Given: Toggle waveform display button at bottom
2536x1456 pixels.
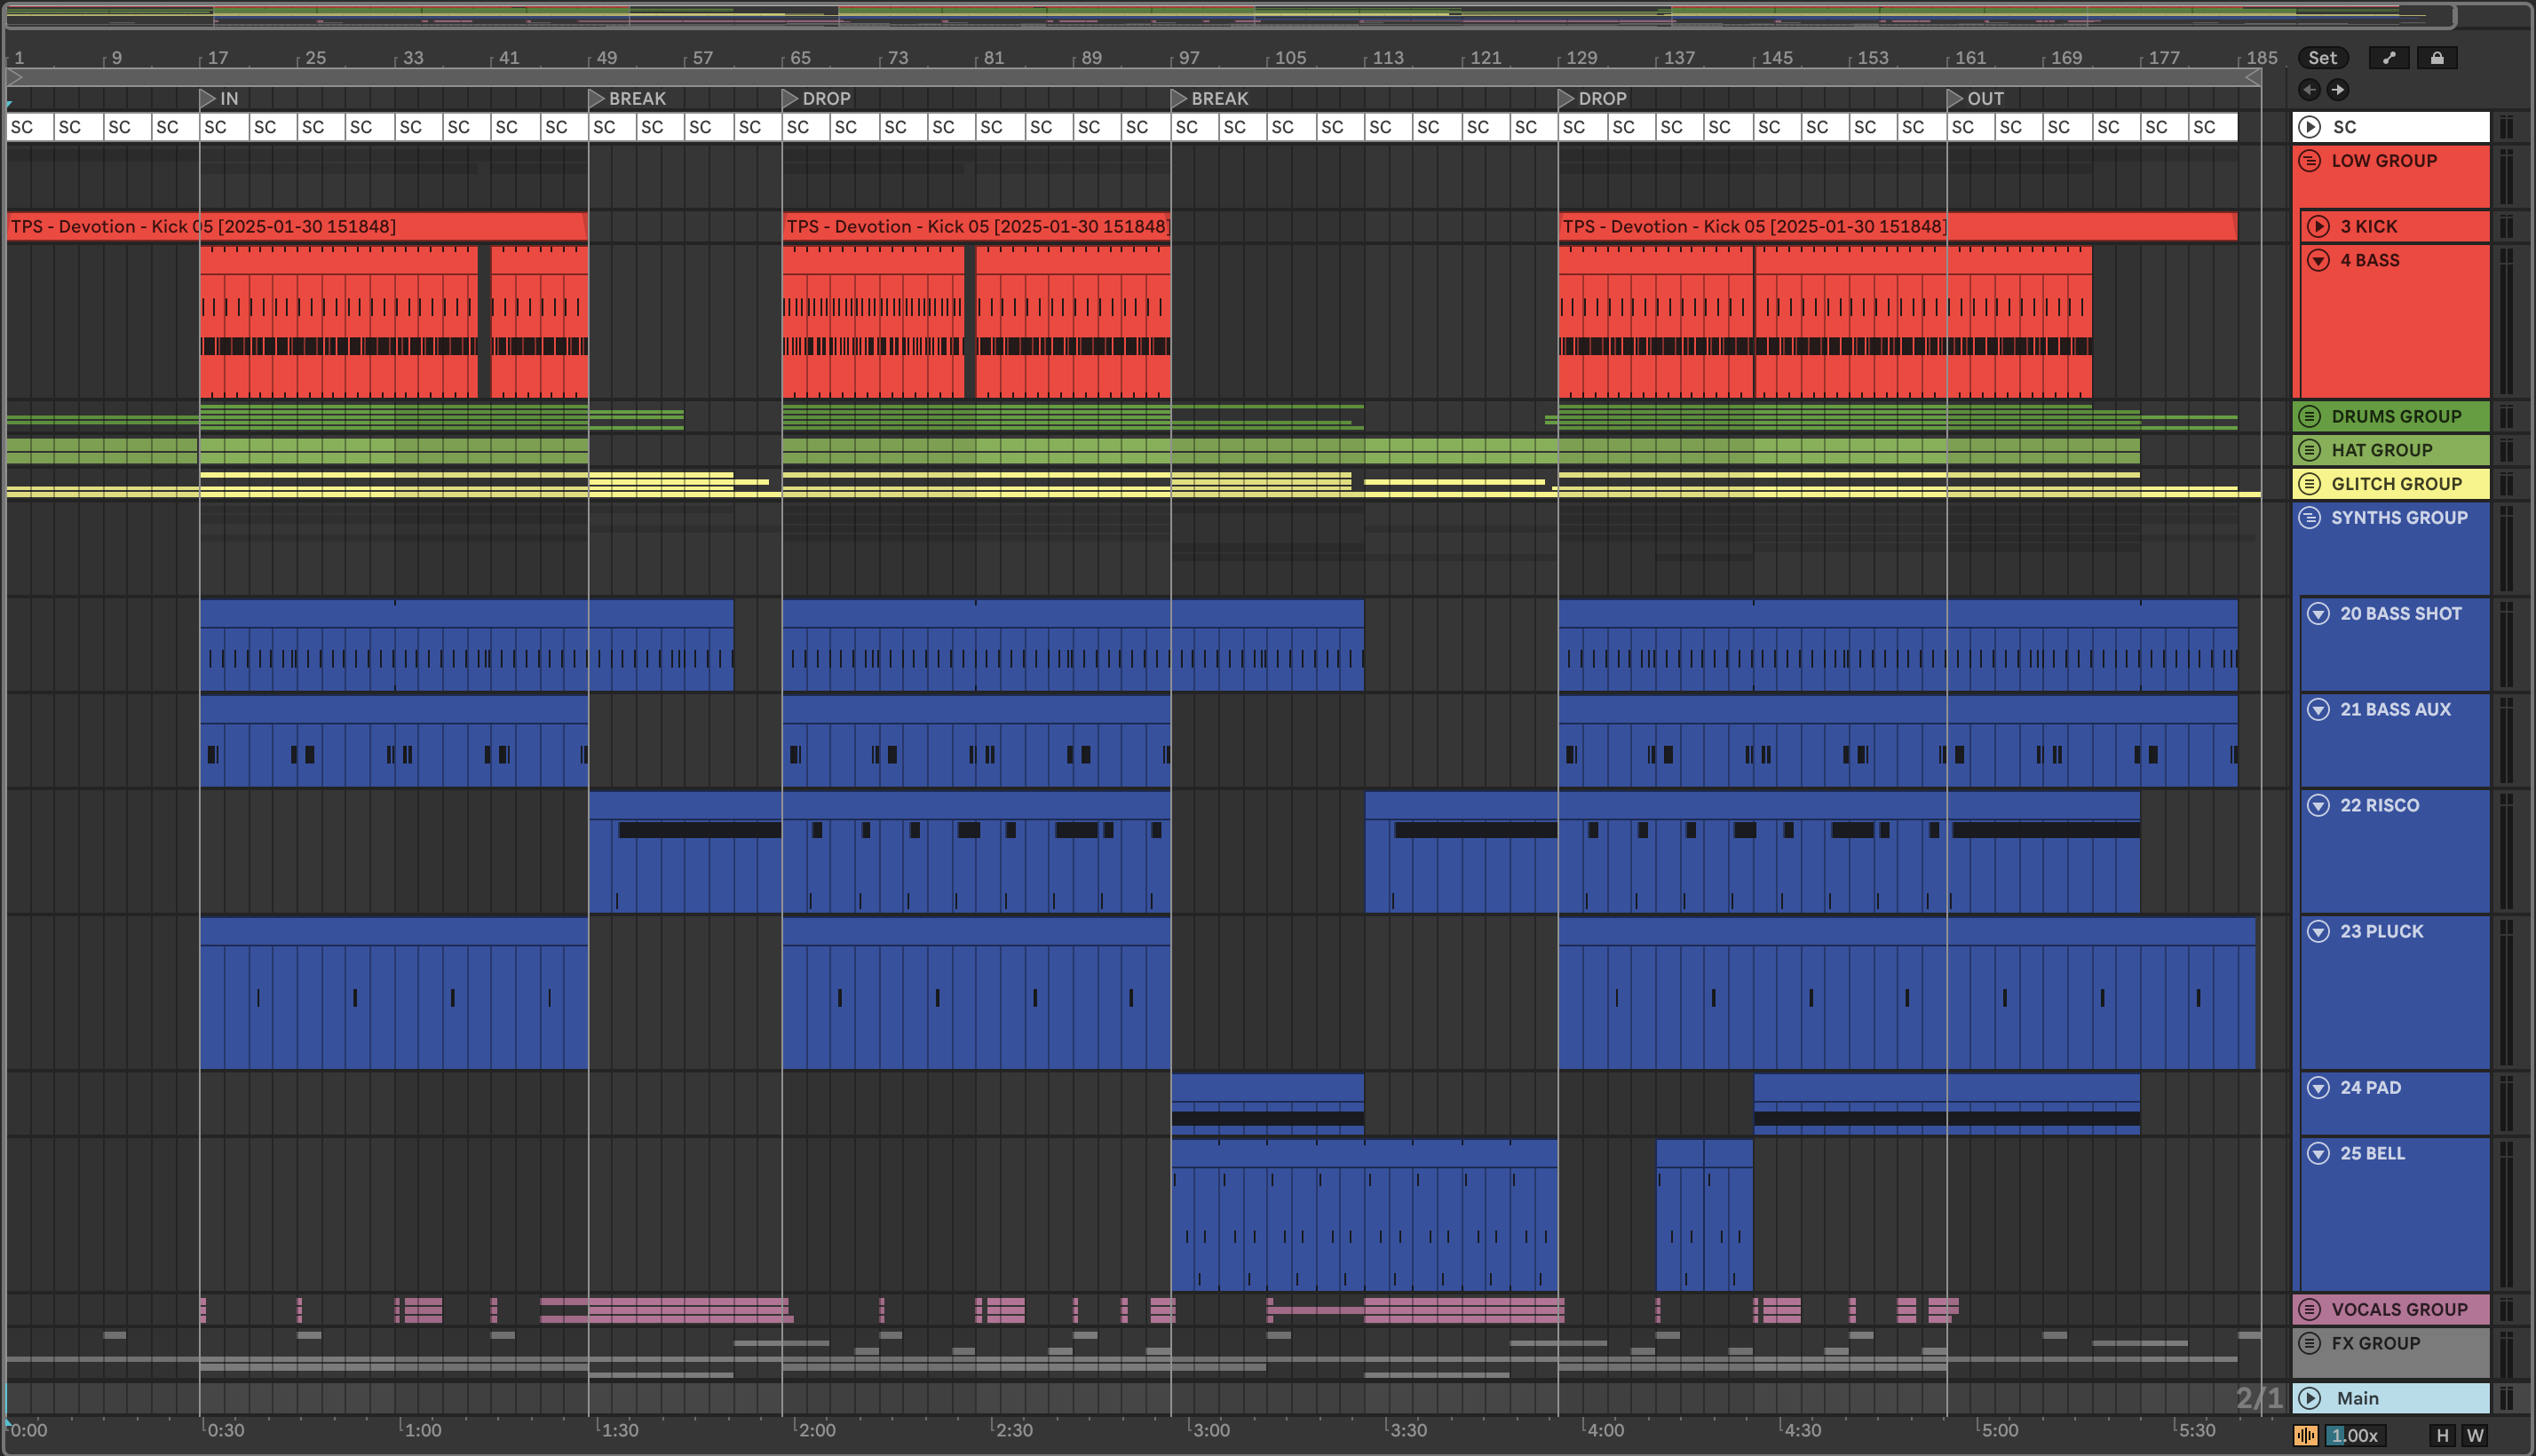Looking at the screenshot, I should tap(2306, 1436).
